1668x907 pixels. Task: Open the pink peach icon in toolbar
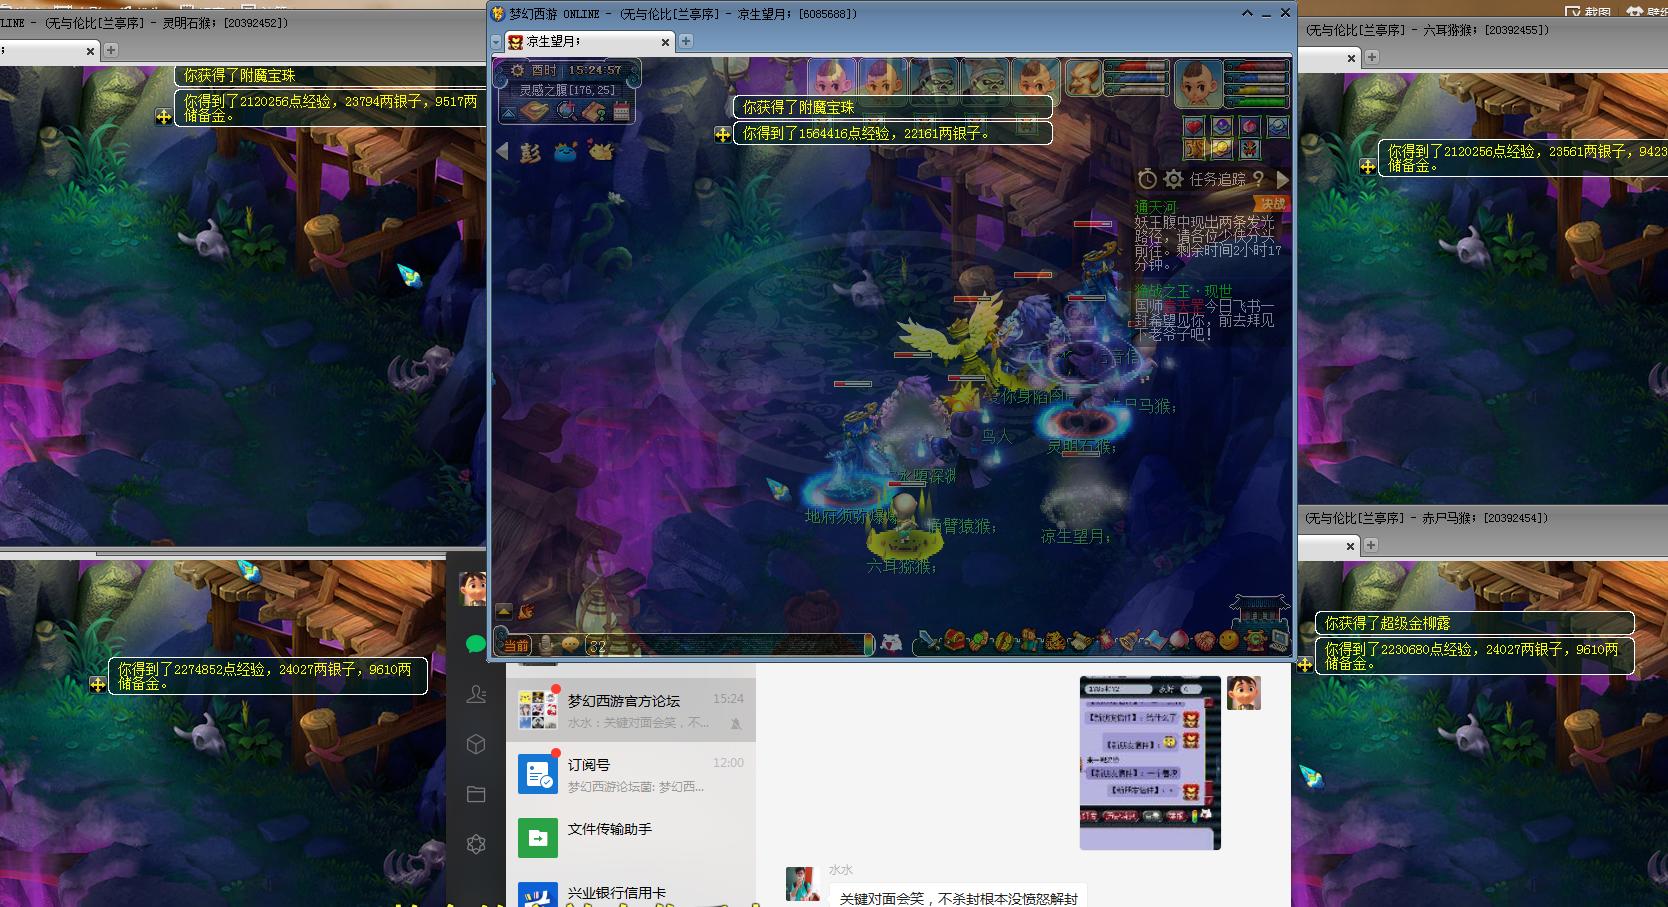[x=1179, y=640]
